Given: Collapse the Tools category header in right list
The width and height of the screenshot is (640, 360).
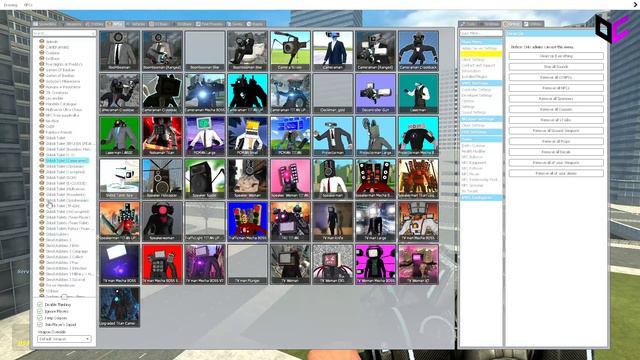Looking at the screenshot, I should 481,139.
